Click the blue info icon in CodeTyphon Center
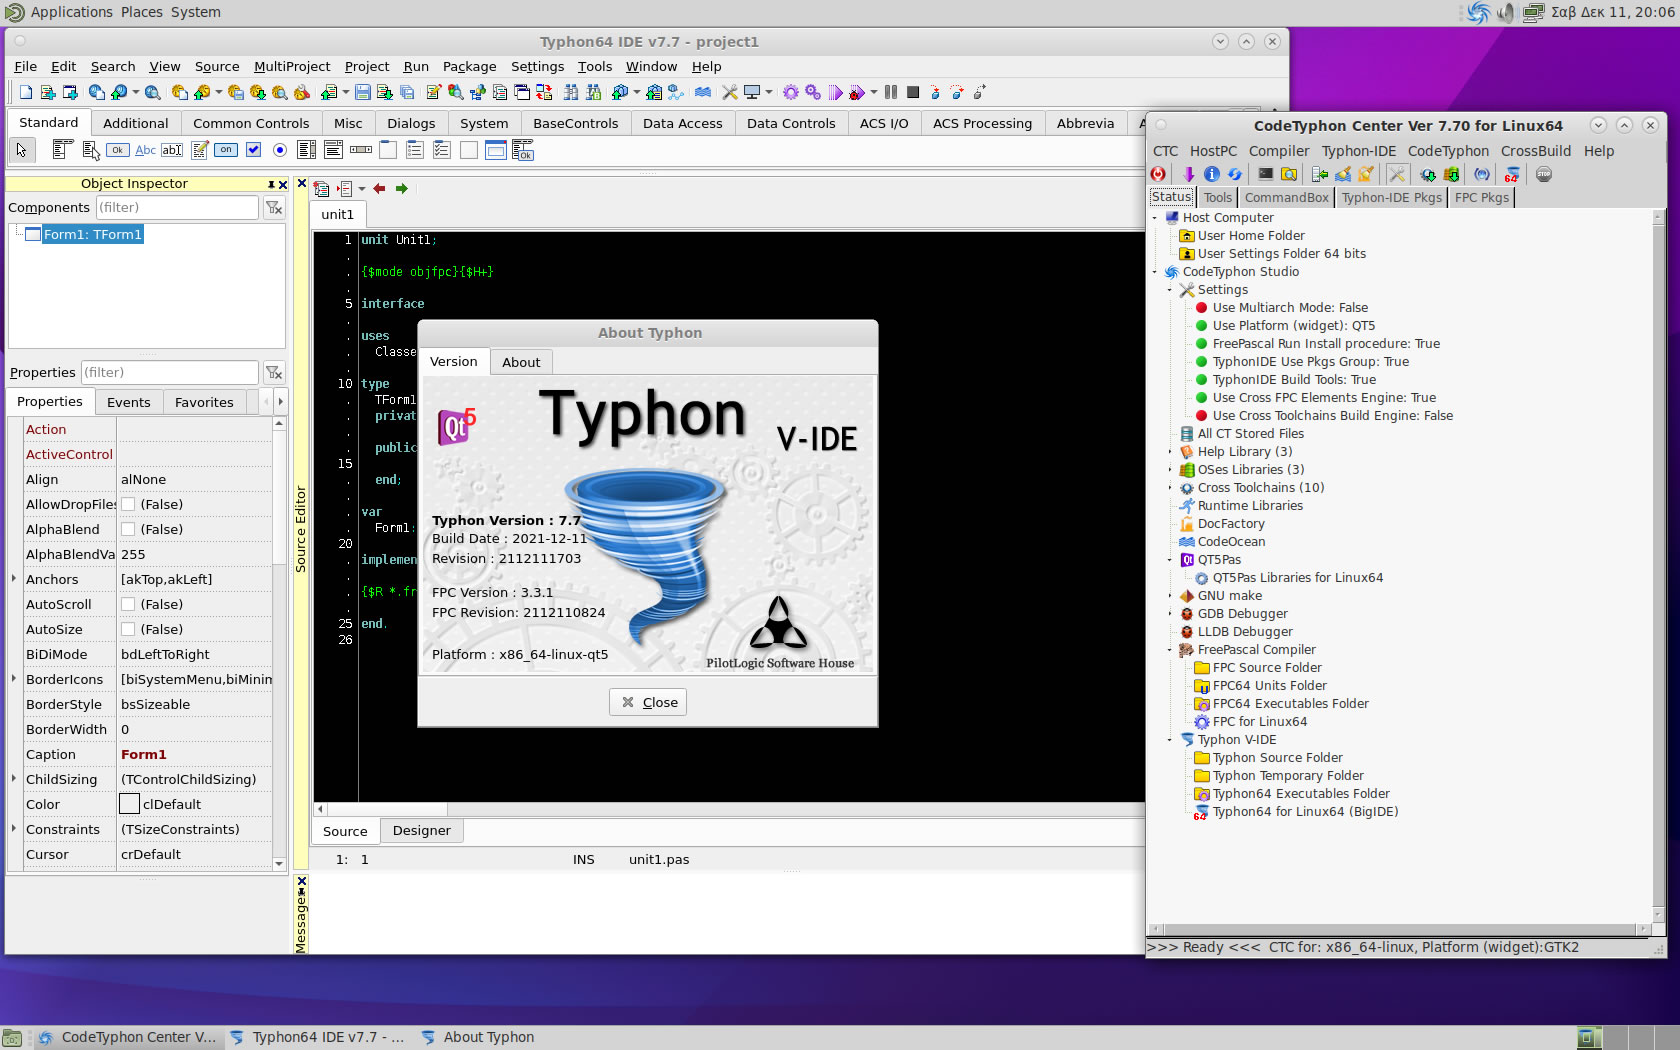Image resolution: width=1680 pixels, height=1050 pixels. [x=1212, y=174]
